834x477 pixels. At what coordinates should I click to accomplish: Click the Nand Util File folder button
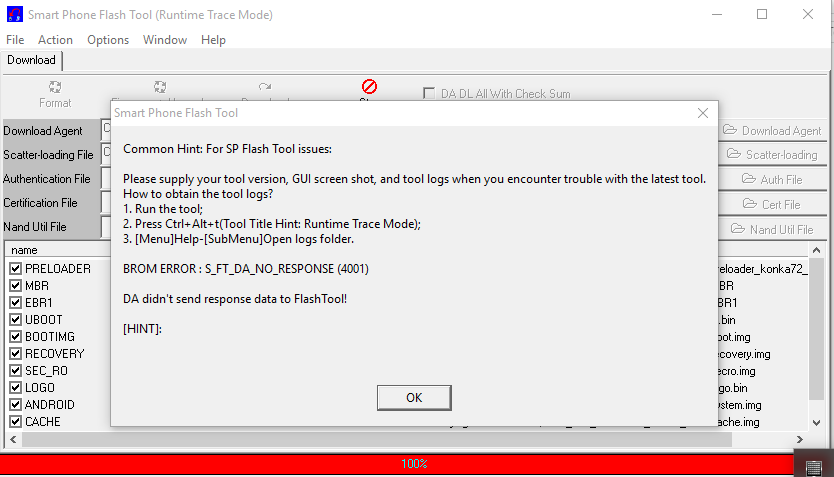click(772, 229)
